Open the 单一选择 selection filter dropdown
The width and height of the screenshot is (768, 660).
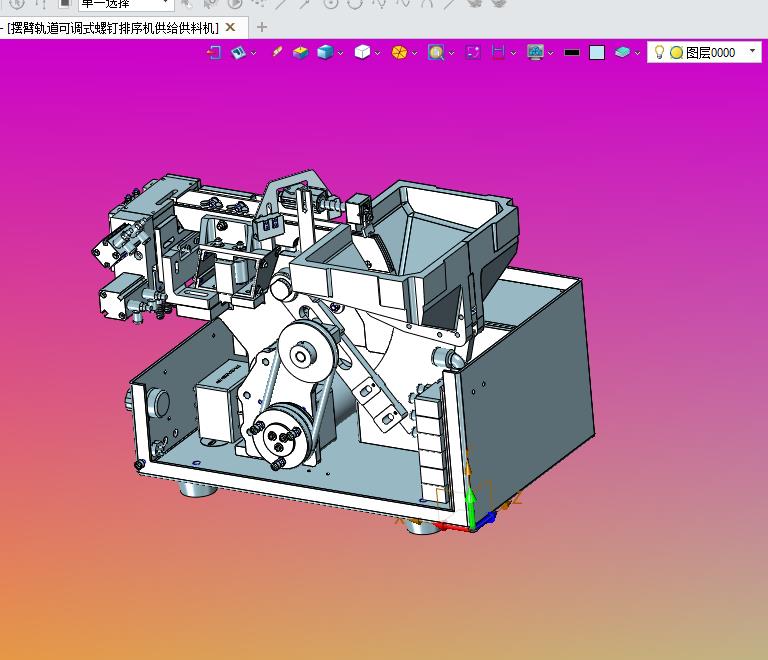[126, 4]
